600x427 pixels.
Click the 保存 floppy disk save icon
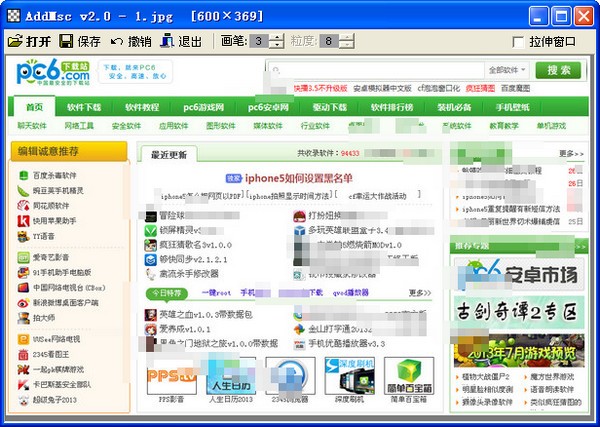pyautogui.click(x=66, y=41)
